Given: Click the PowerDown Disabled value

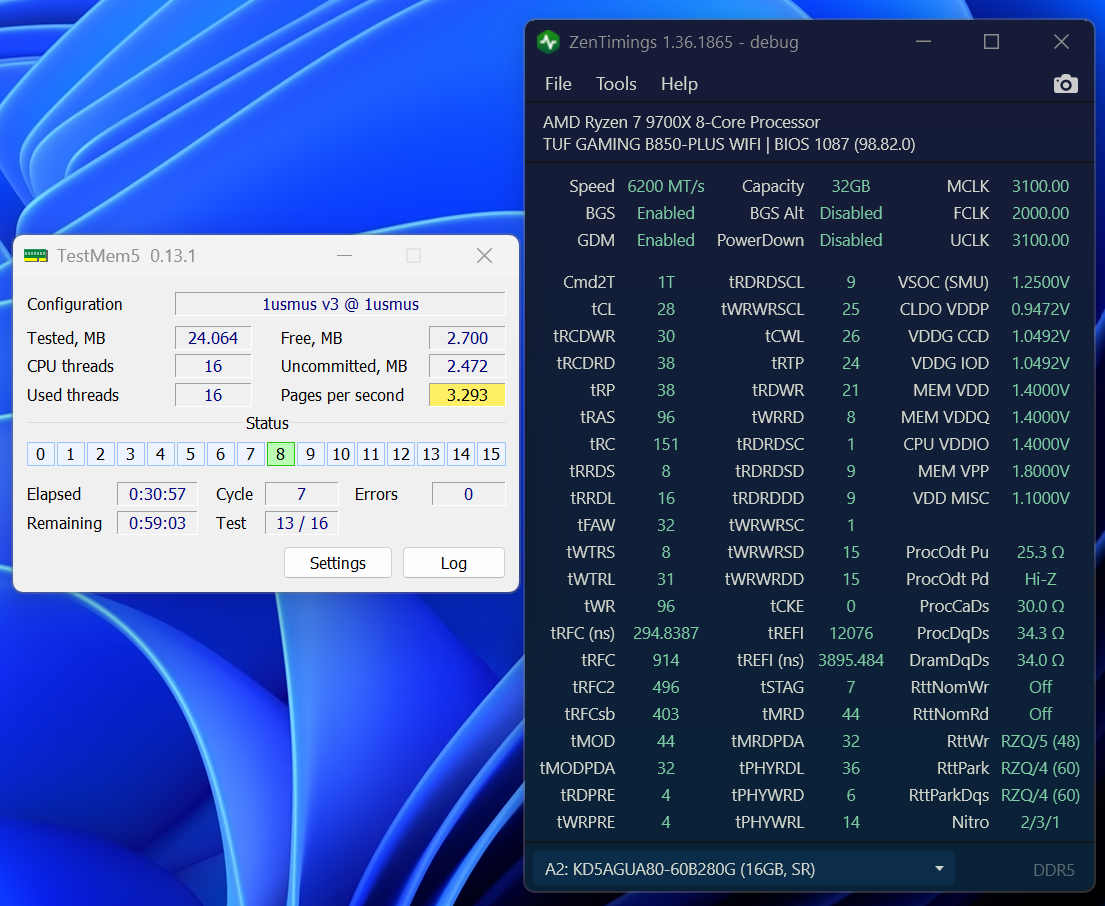Looking at the screenshot, I should tap(851, 240).
